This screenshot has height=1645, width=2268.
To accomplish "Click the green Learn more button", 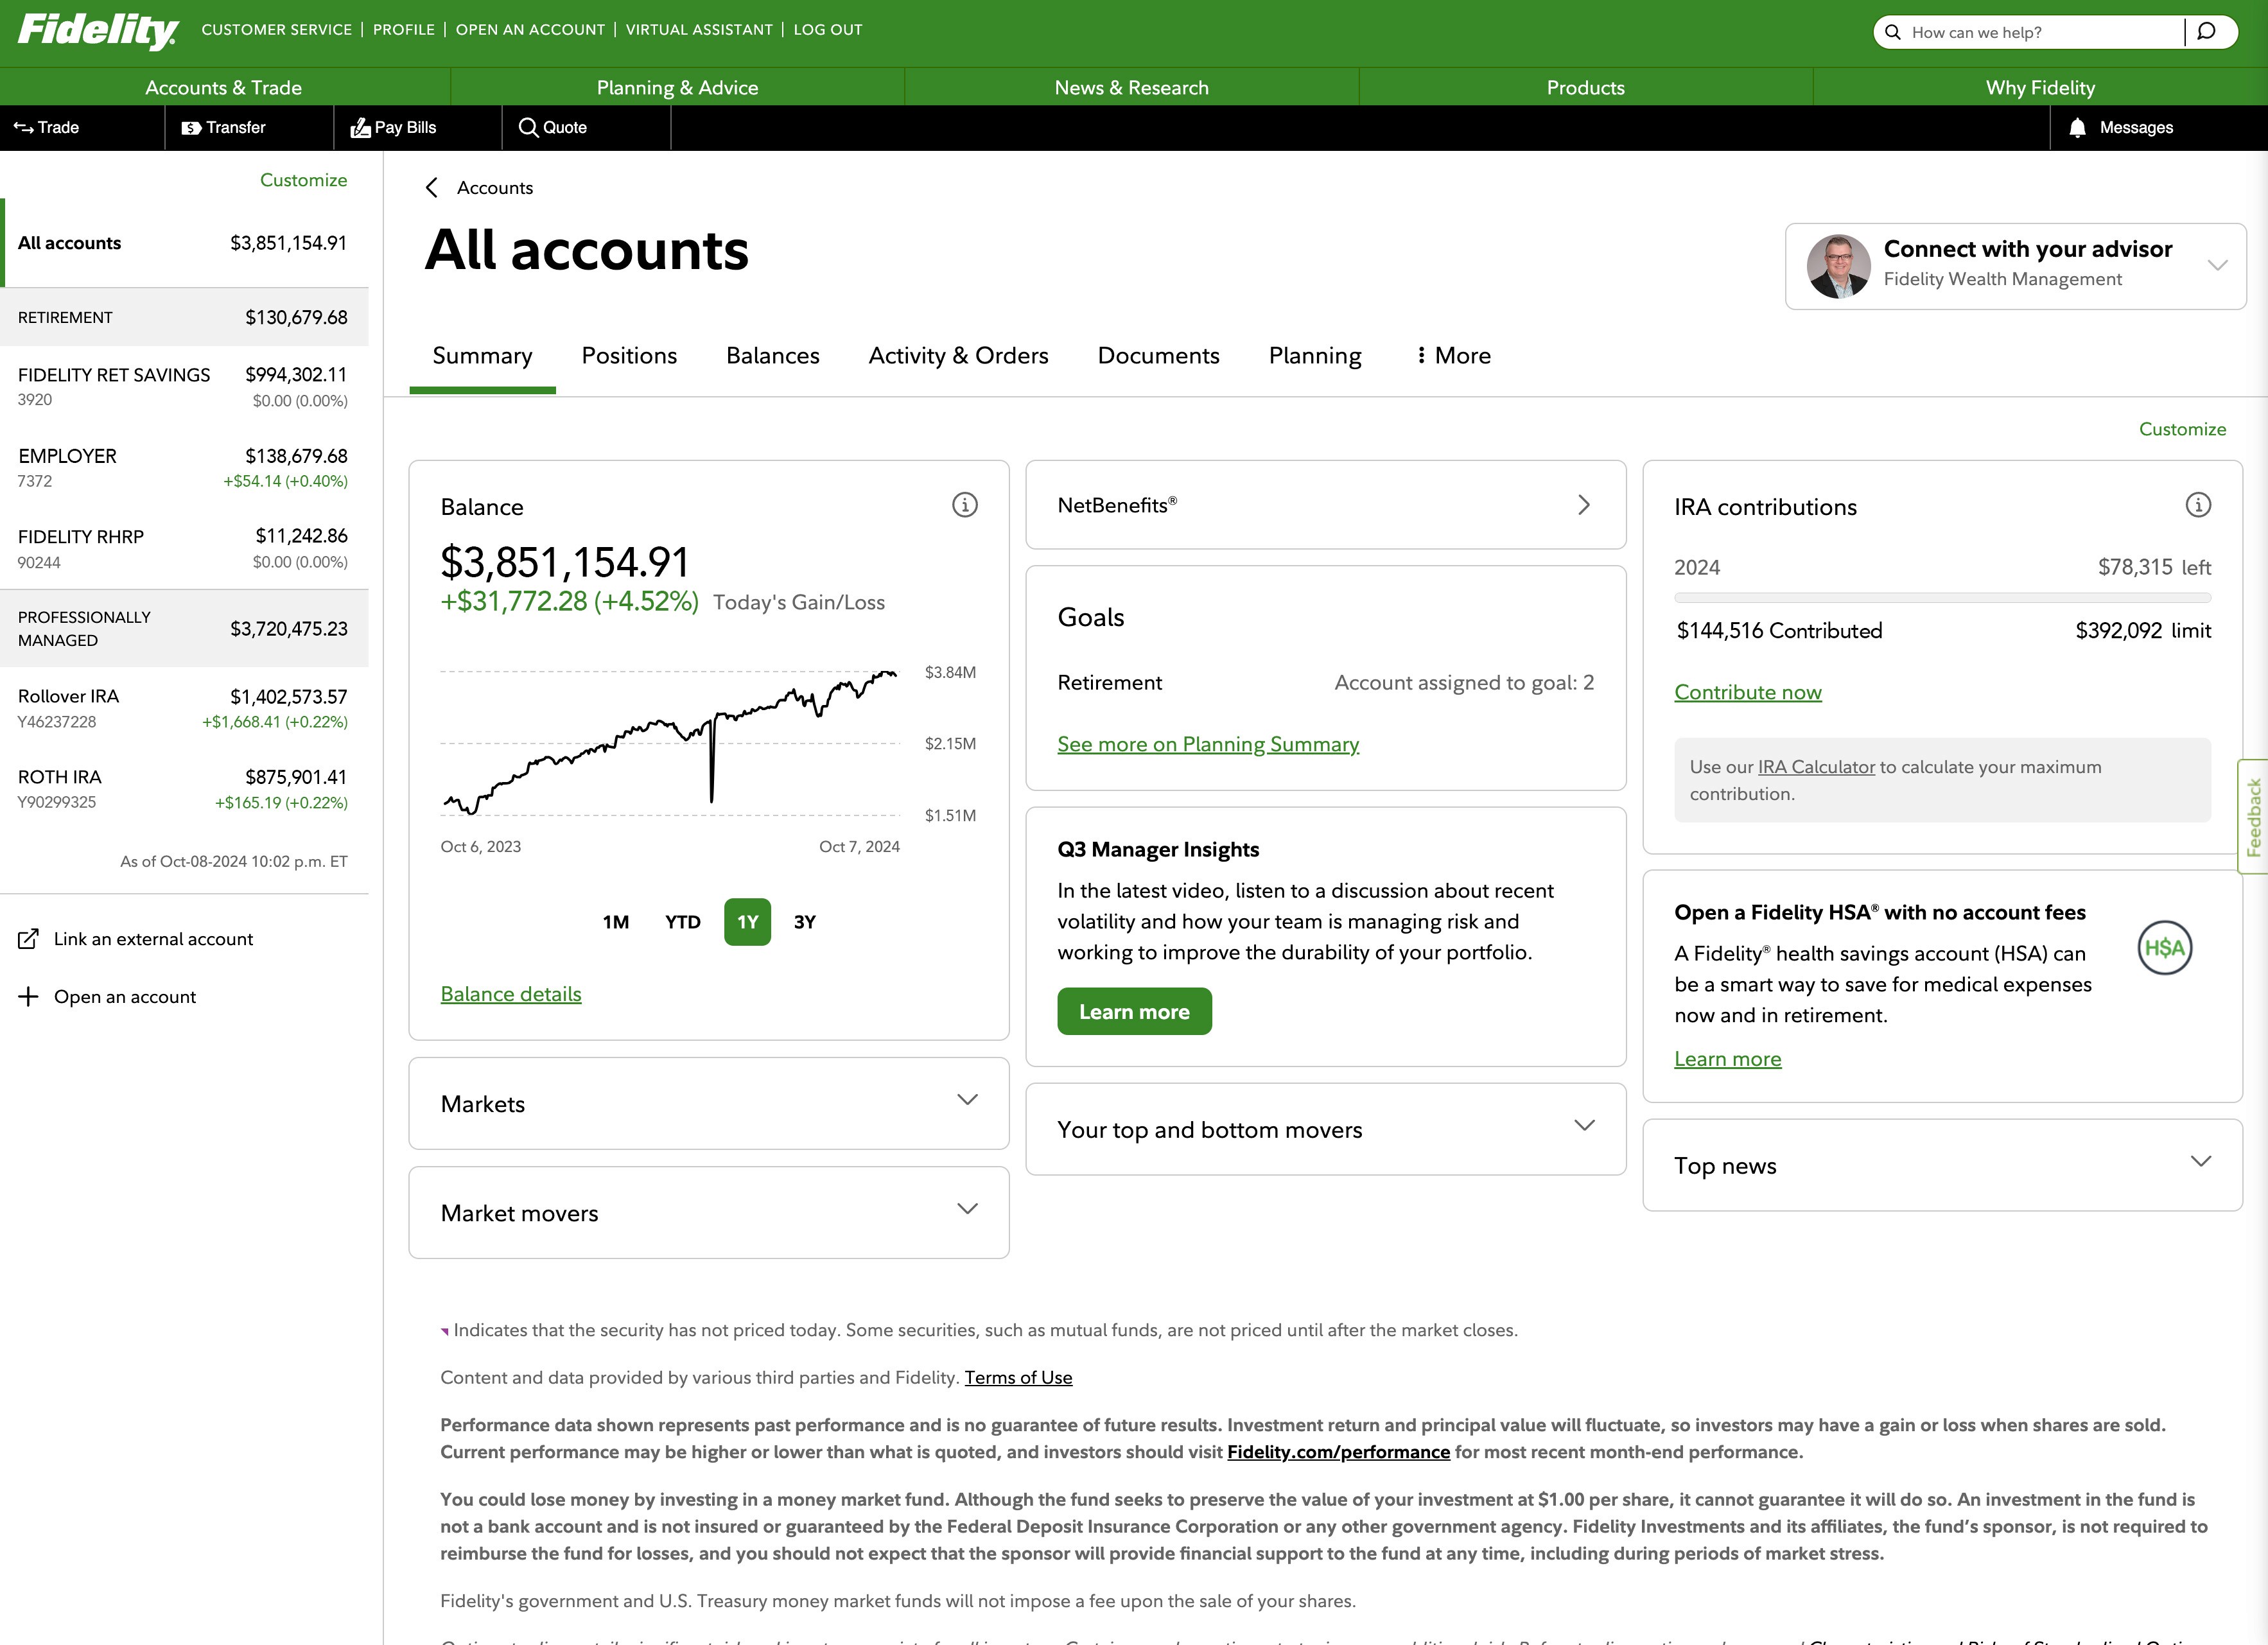I will (1134, 1011).
